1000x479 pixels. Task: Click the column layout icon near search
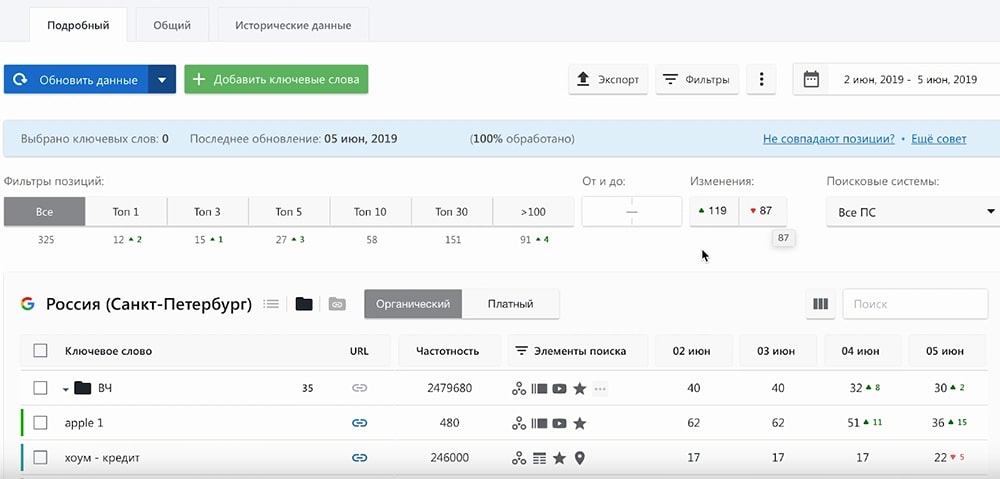[x=820, y=304]
